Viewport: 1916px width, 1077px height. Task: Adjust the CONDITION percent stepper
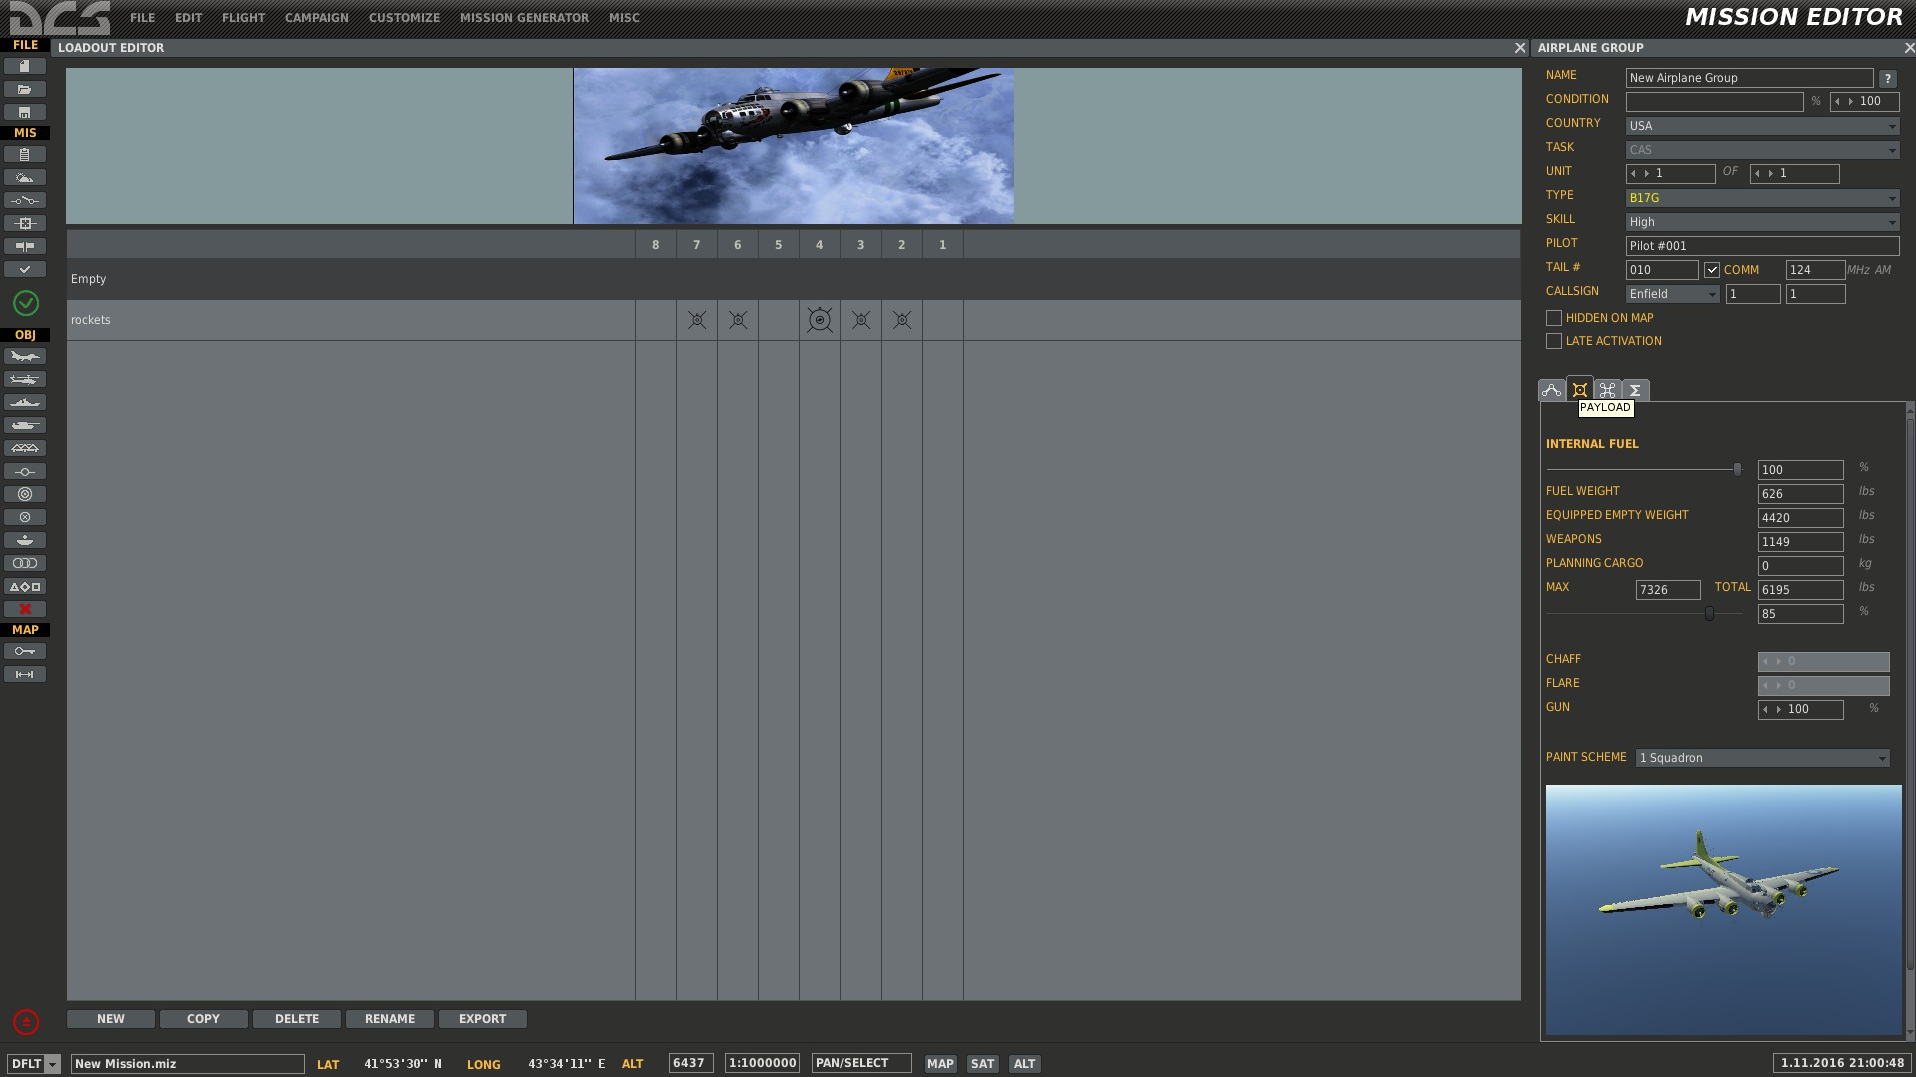[1864, 102]
